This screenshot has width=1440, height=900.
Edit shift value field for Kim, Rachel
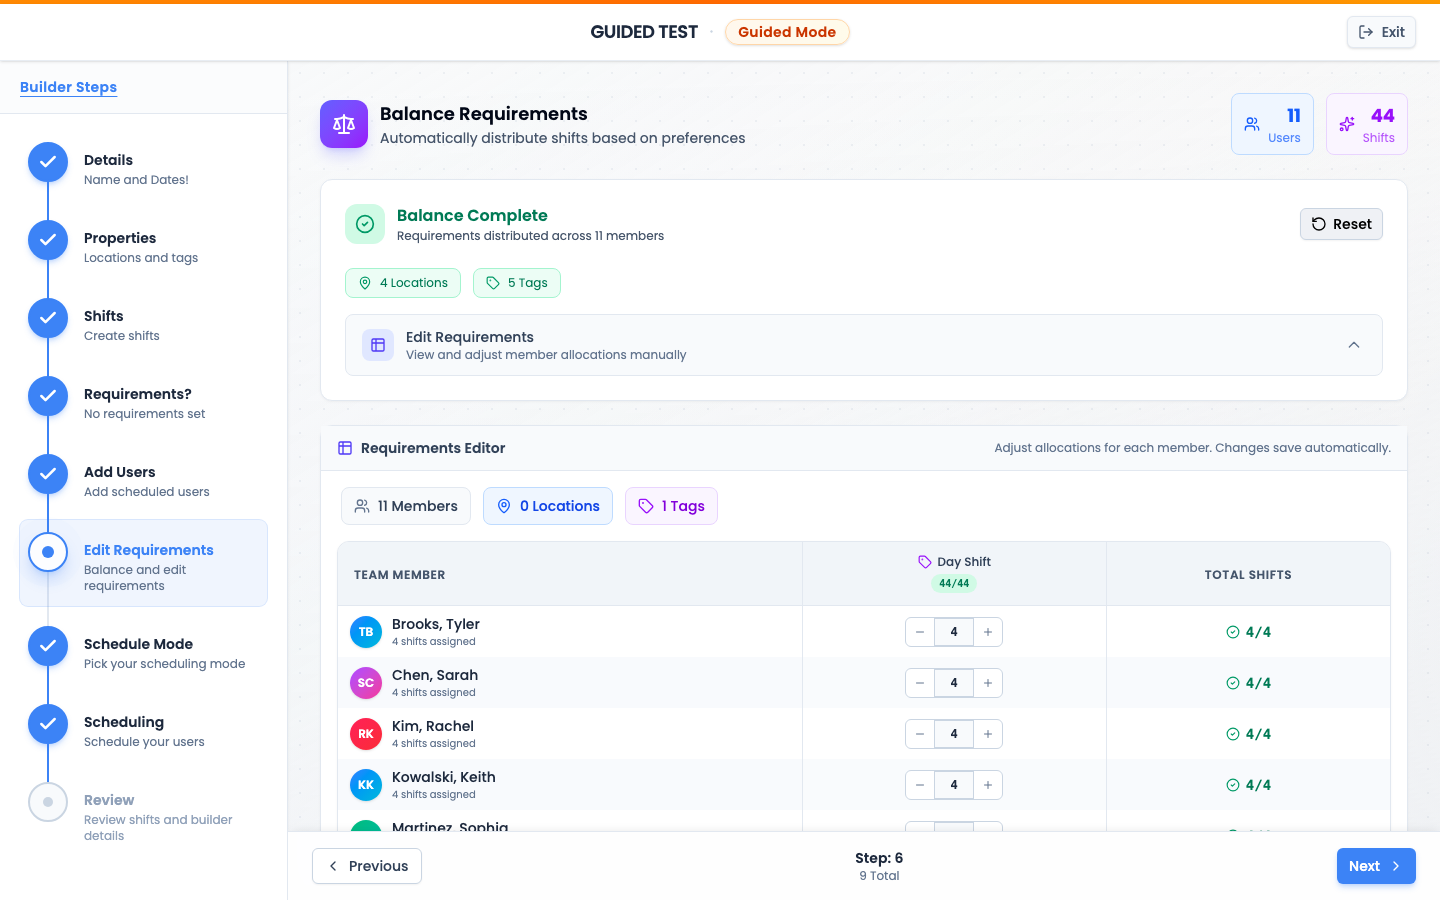(x=954, y=734)
